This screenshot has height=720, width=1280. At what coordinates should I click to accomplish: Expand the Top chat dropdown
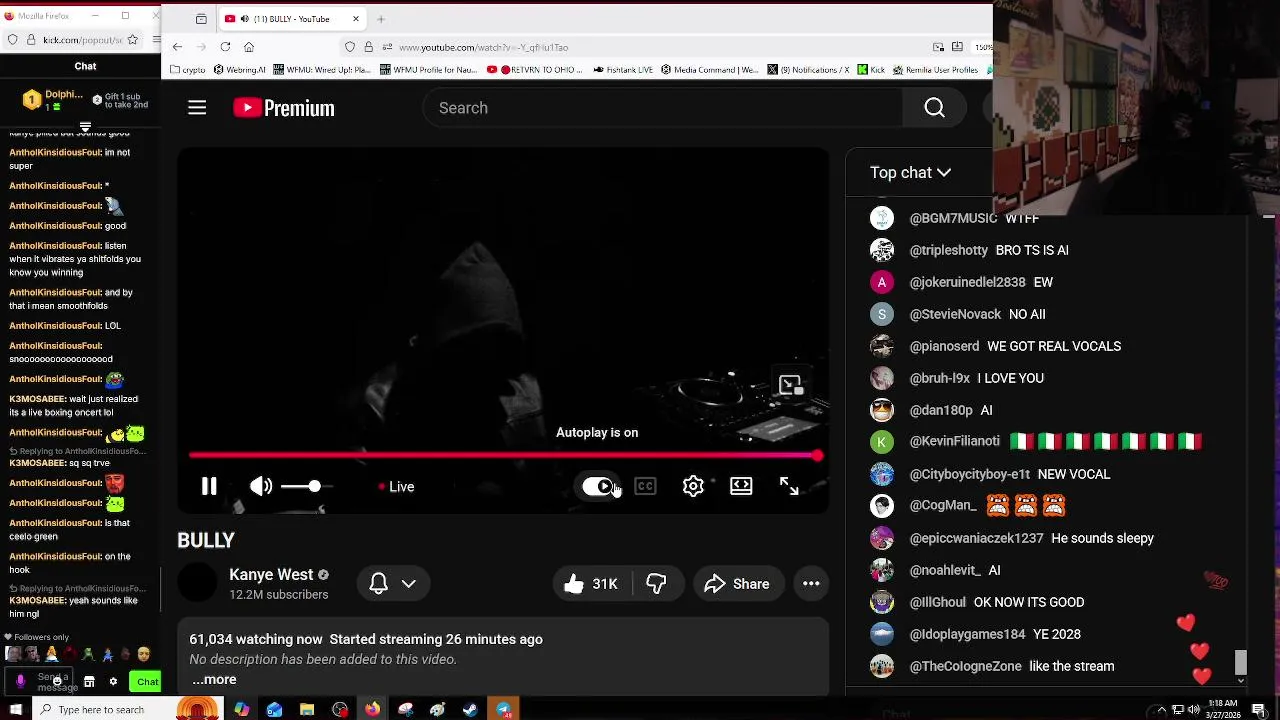910,173
